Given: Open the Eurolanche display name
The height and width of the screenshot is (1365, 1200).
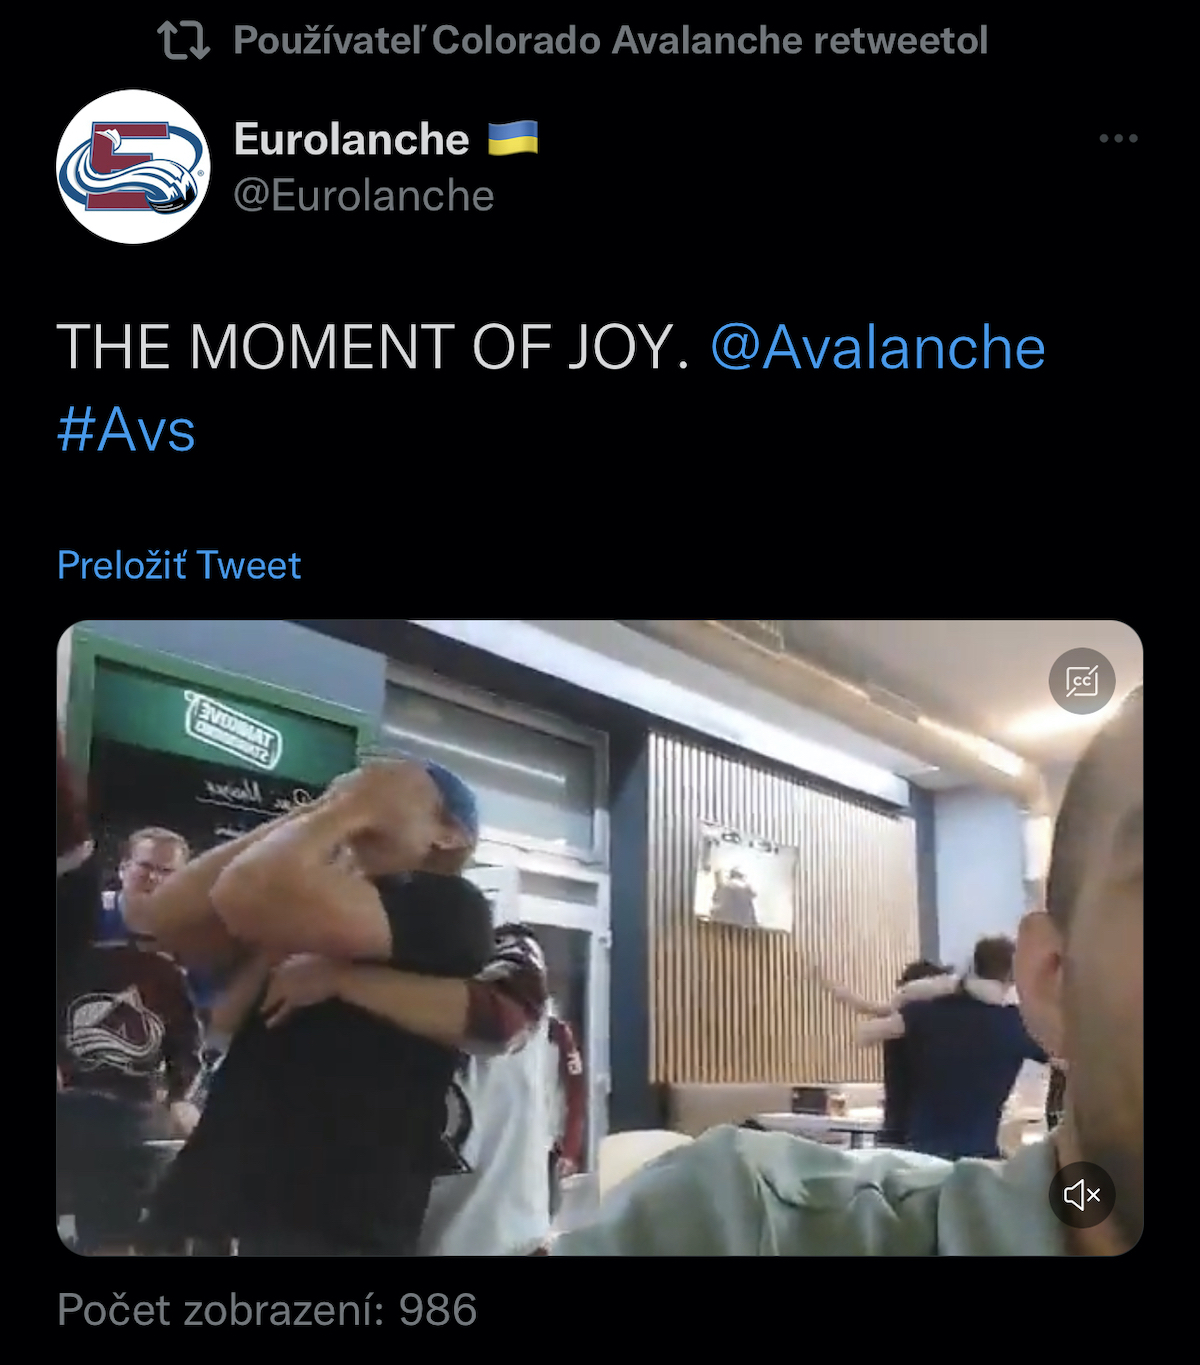Looking at the screenshot, I should [351, 139].
